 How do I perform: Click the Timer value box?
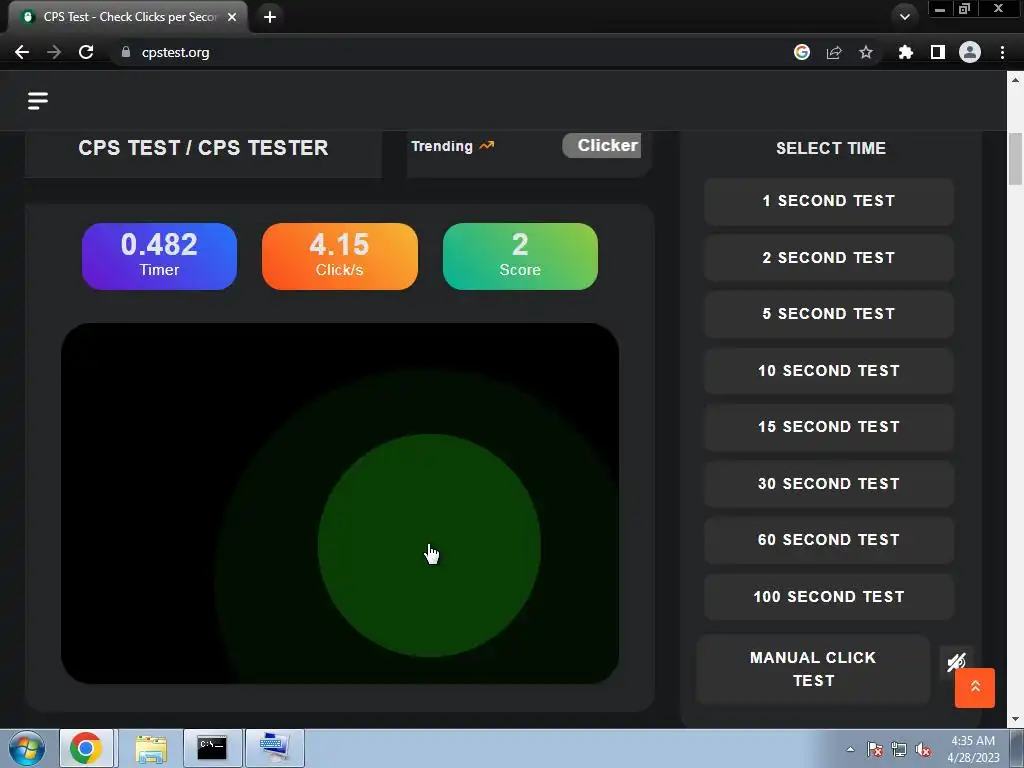(159, 257)
